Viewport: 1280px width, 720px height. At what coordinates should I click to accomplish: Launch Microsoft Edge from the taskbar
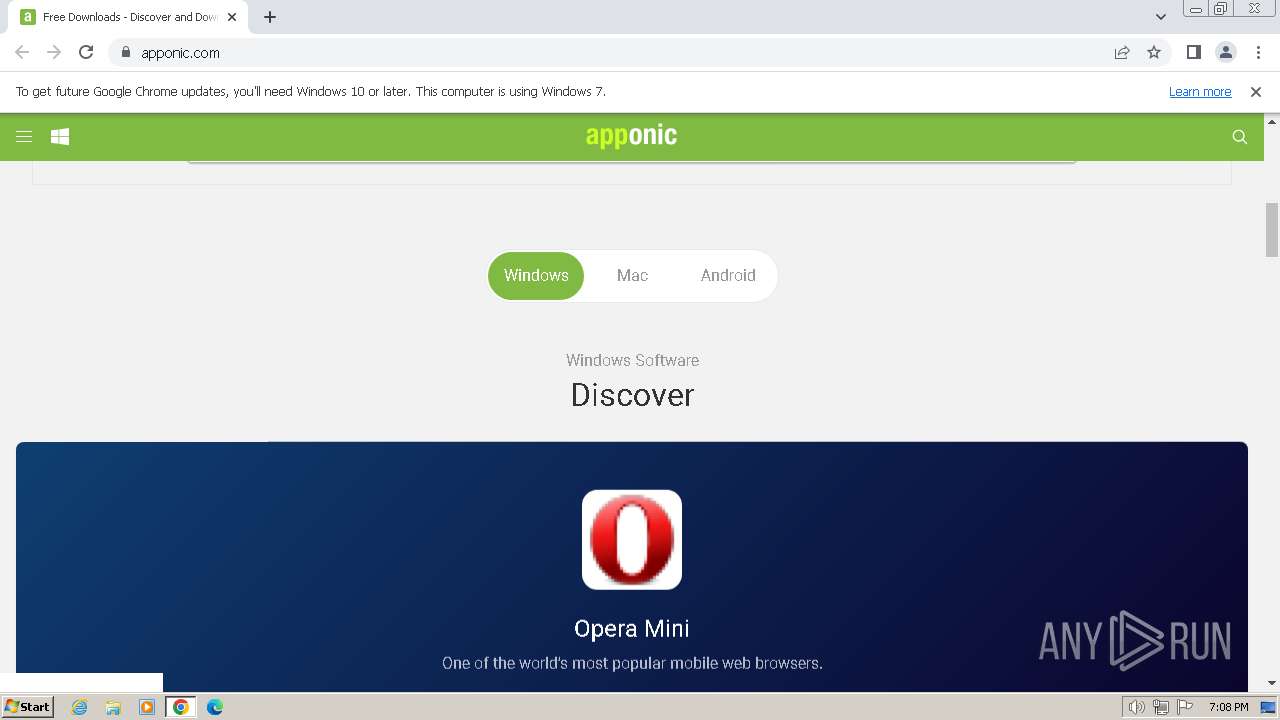pos(215,707)
